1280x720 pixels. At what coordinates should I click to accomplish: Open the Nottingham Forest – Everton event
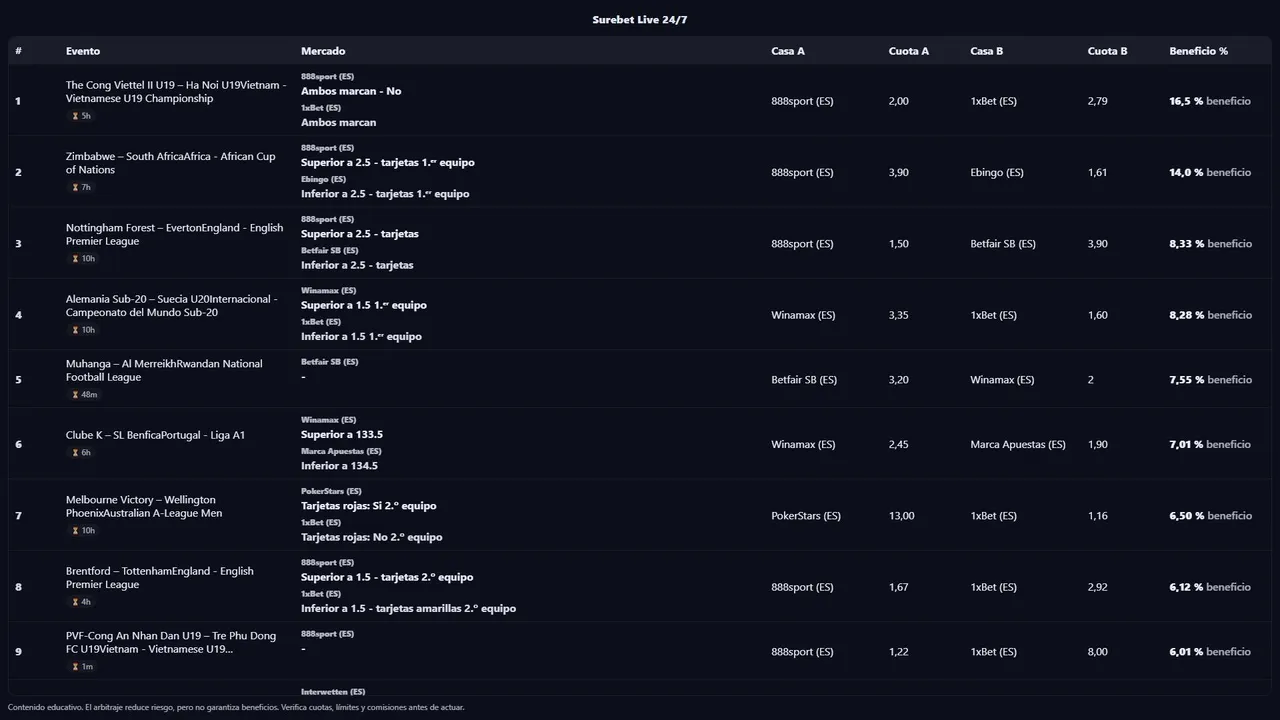pos(174,234)
